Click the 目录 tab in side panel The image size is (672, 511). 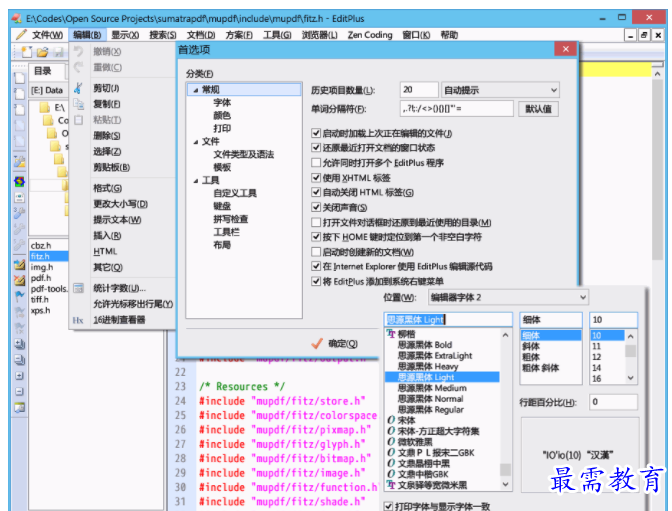click(x=43, y=71)
